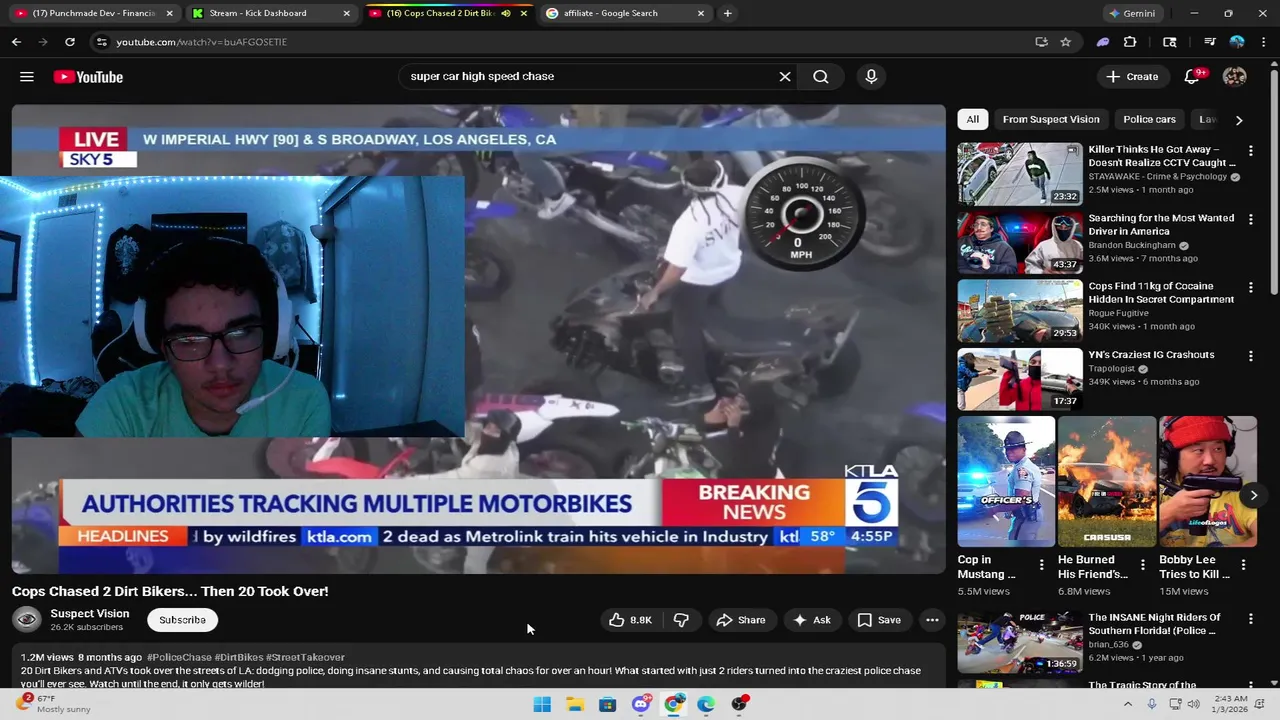Play 'Cops Find 11kg of Cocaine' thumbnail
Viewport: 1280px width, 720px height.
pyautogui.click(x=1020, y=311)
